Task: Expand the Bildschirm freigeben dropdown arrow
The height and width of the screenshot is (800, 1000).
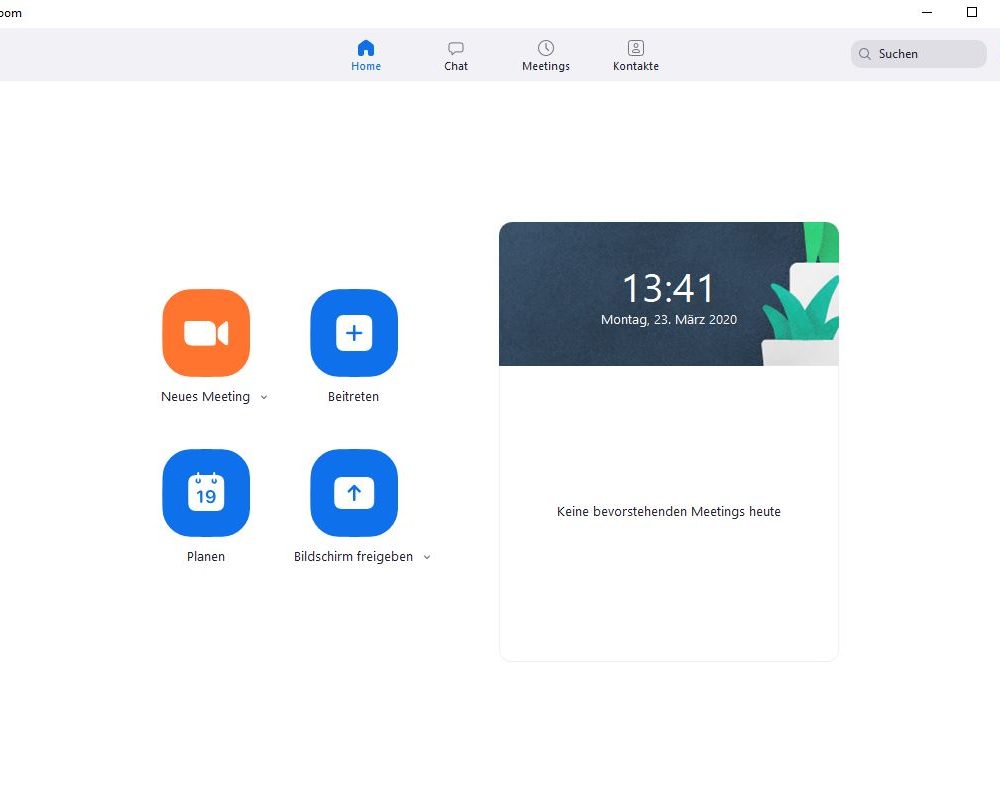Action: [427, 558]
